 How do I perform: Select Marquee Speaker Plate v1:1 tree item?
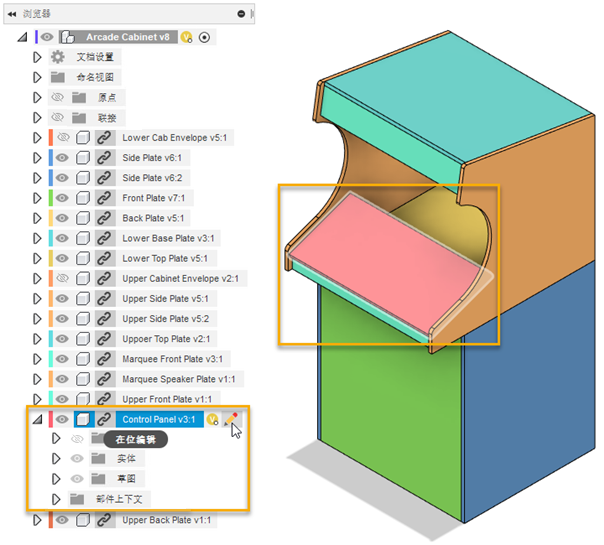179,379
